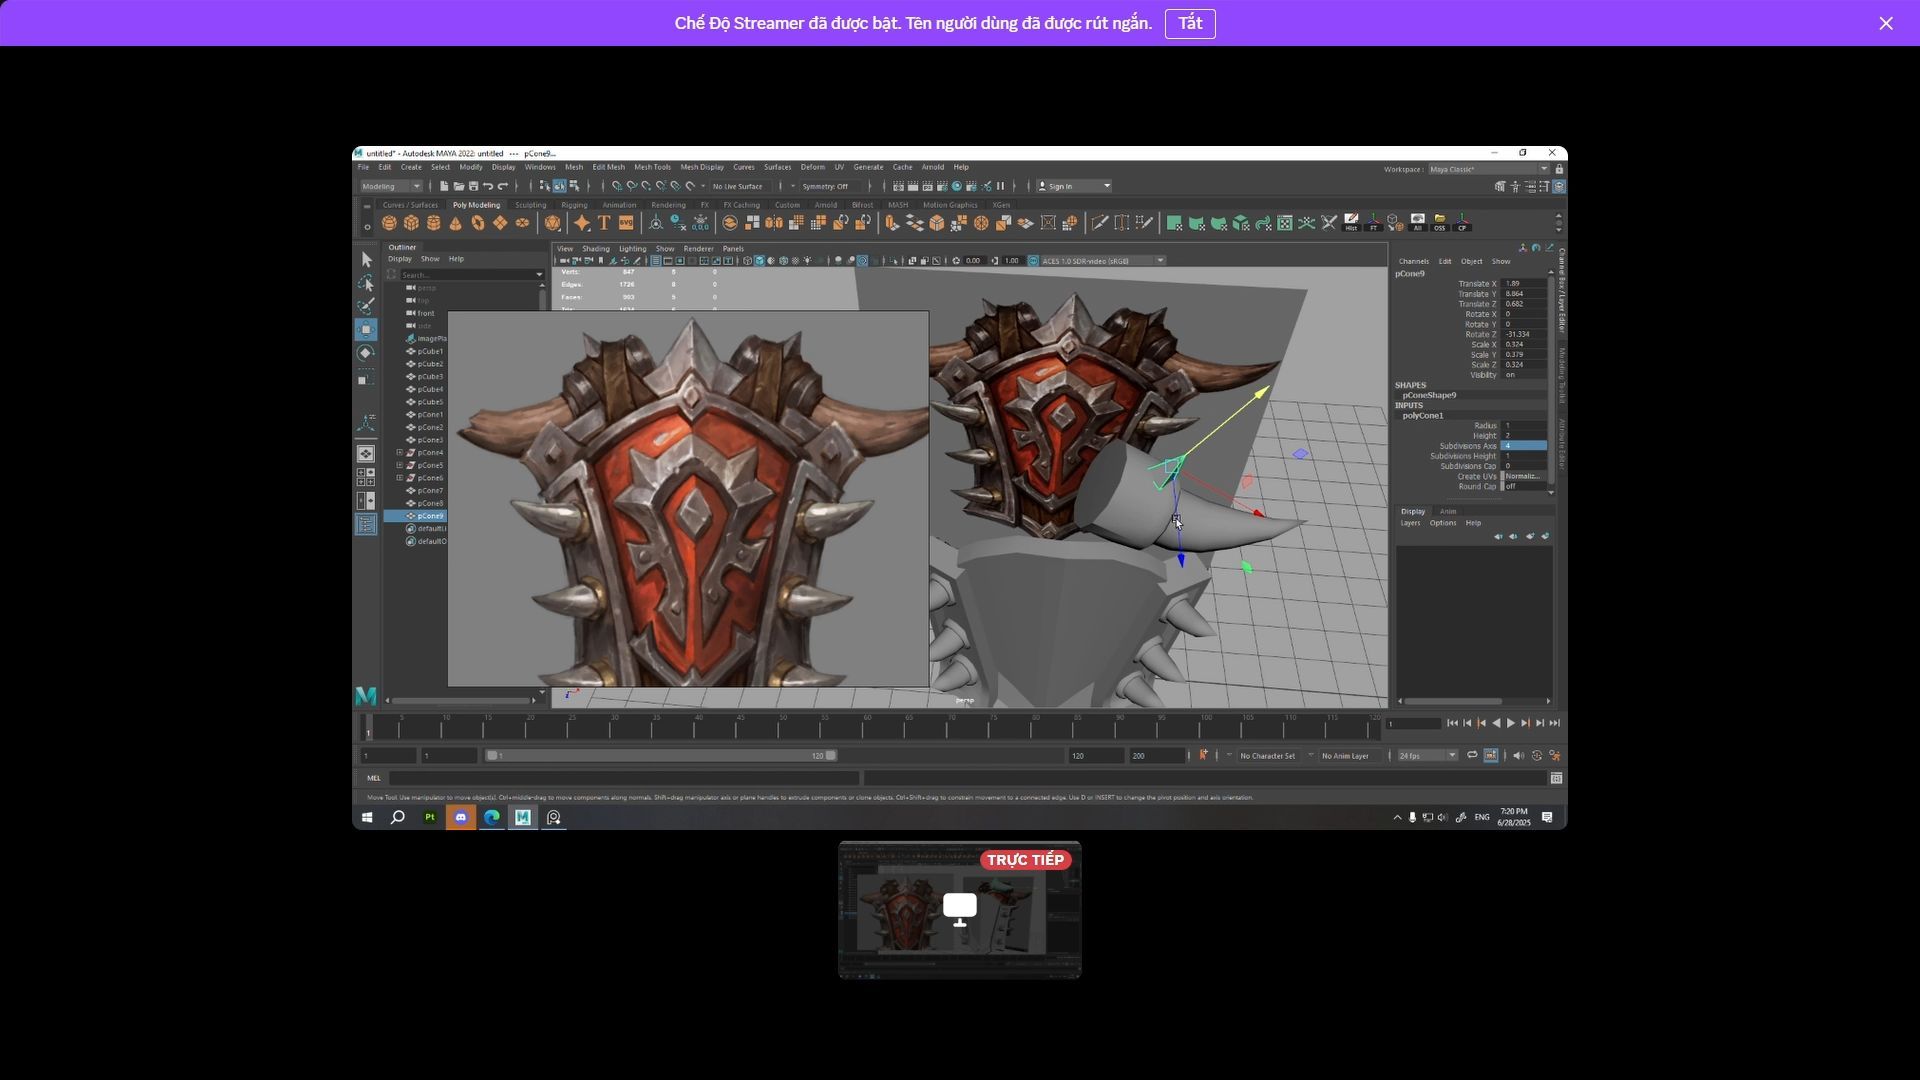Open the Sign In dropdown

click(x=1074, y=186)
